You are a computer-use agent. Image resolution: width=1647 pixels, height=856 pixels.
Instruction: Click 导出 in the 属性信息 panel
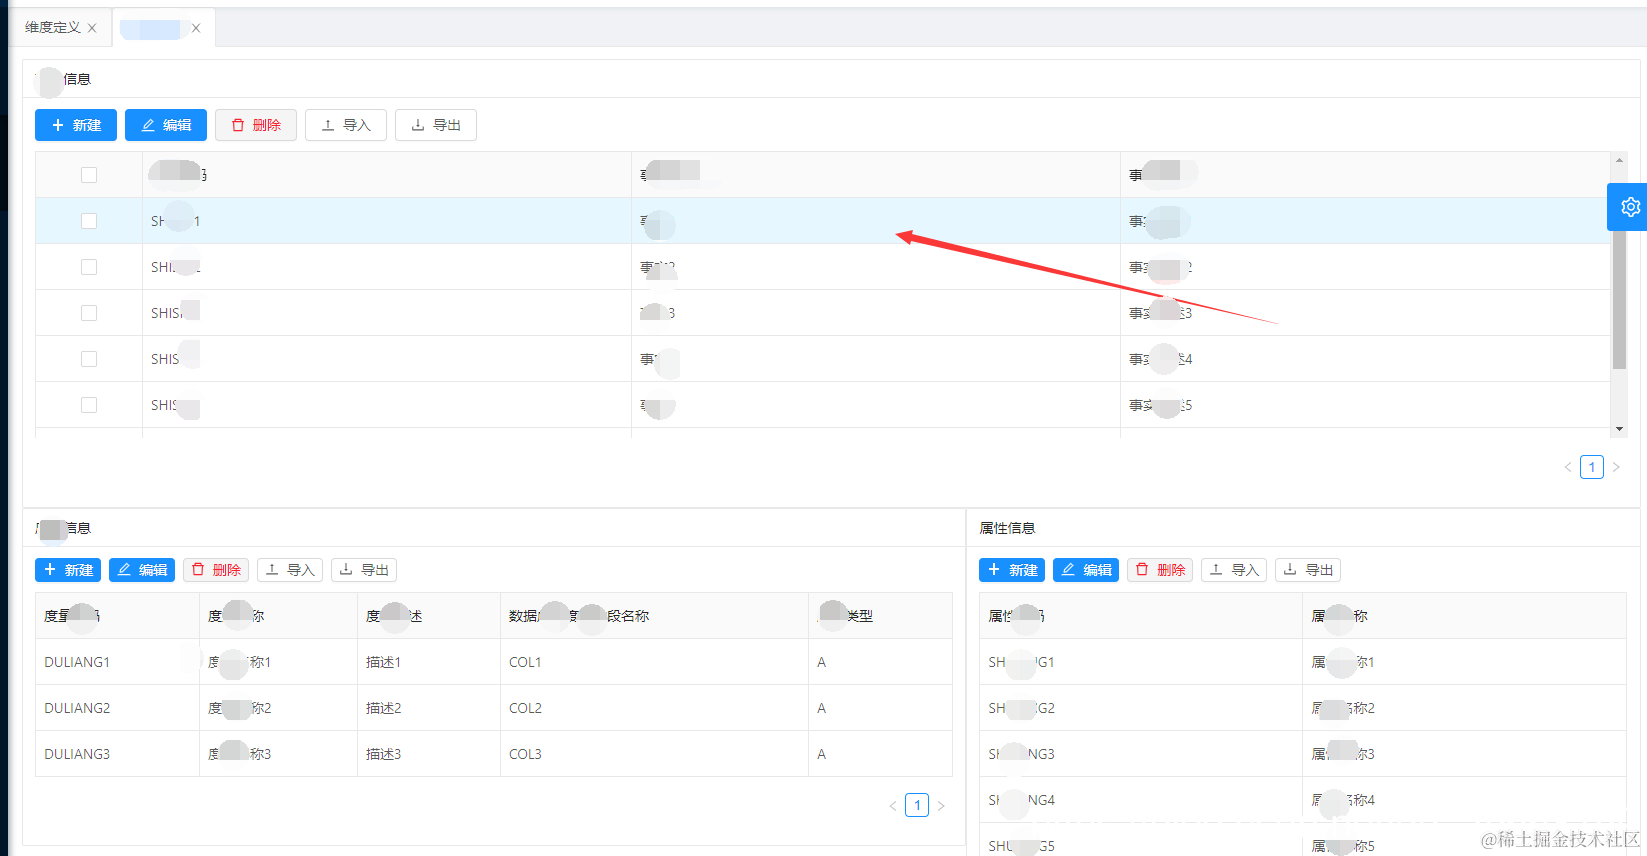coord(1308,570)
